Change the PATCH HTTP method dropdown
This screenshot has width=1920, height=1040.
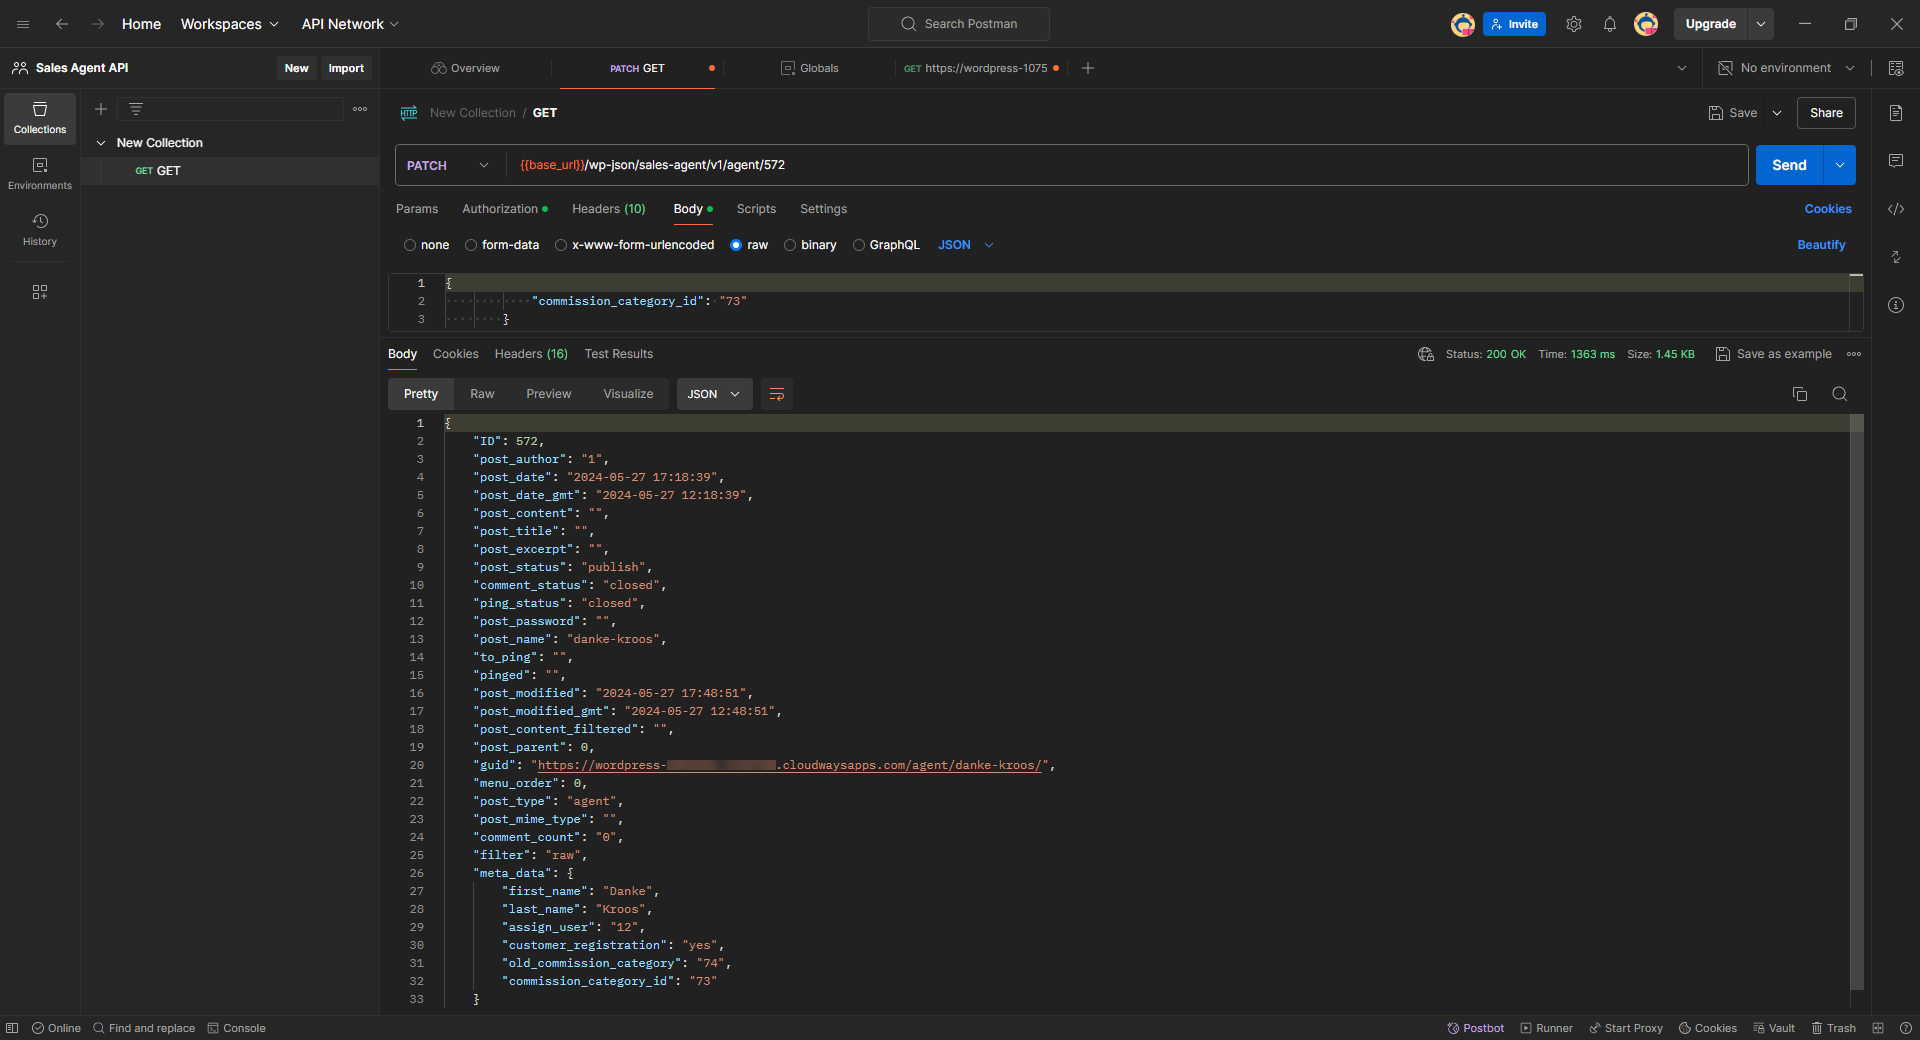pos(448,165)
